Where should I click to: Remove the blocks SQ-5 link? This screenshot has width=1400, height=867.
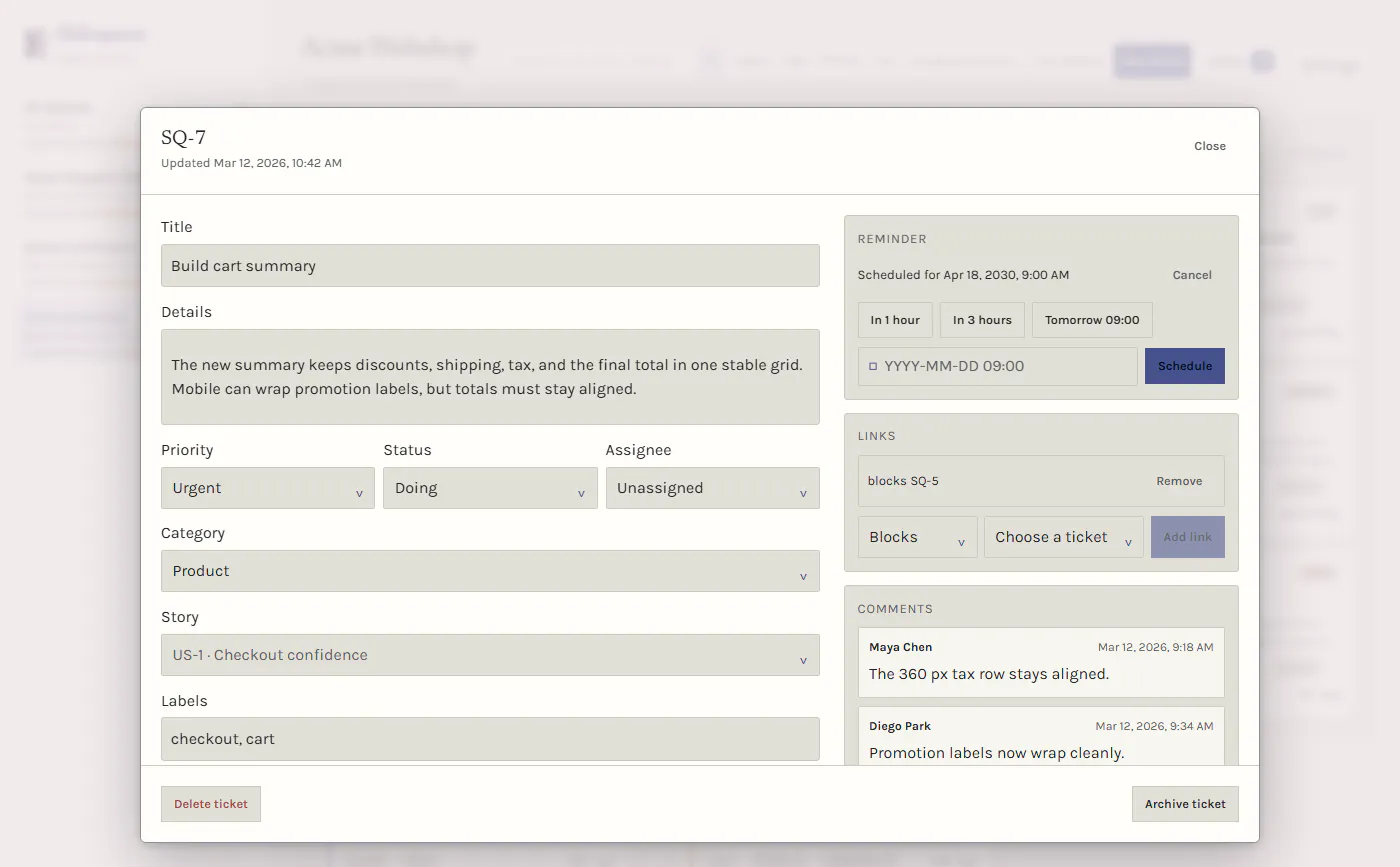(1179, 481)
